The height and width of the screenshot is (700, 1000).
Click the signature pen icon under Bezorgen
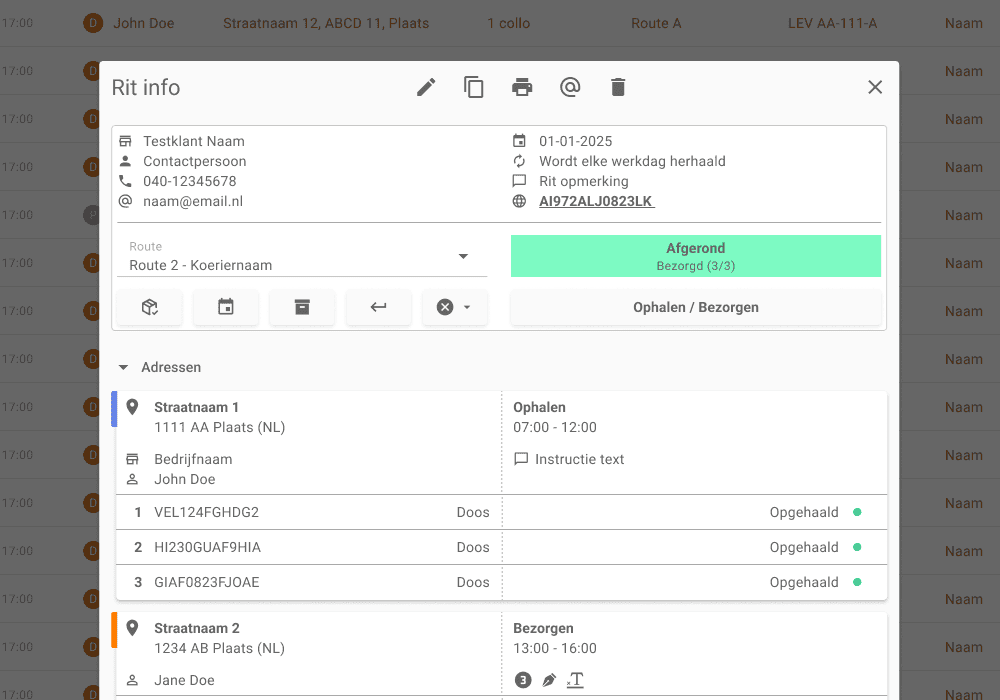click(548, 680)
